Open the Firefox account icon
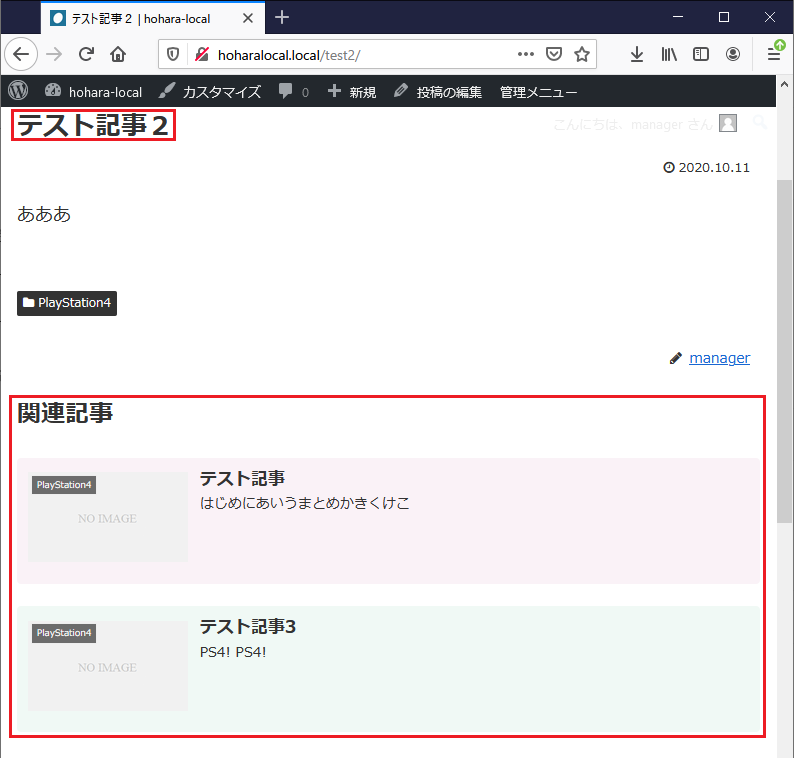This screenshot has height=758, width=794. pyautogui.click(x=733, y=54)
